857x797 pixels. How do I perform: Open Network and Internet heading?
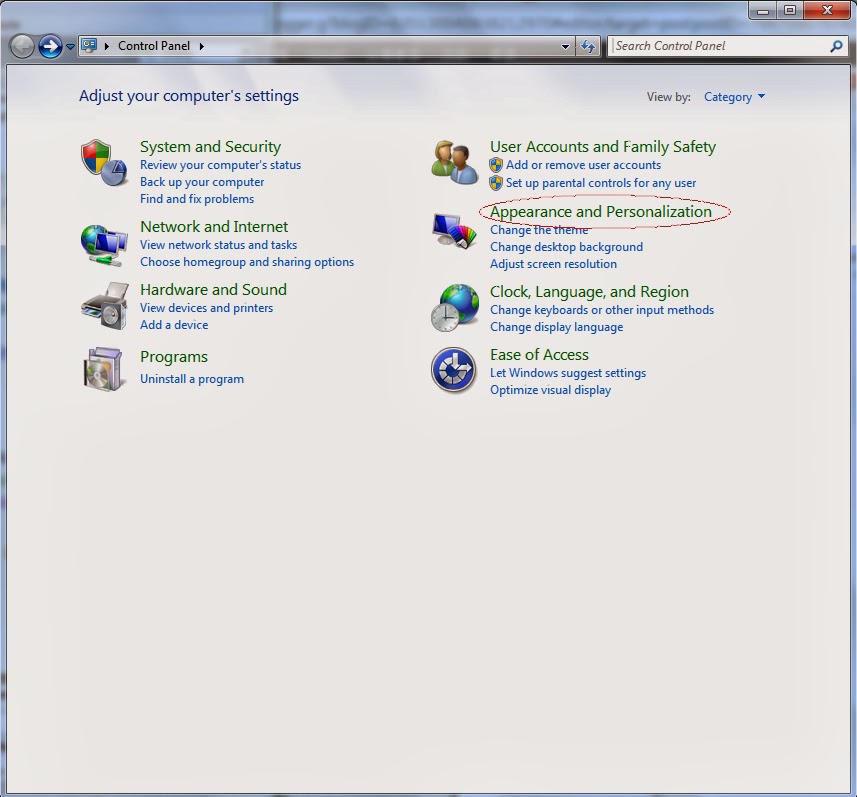(x=214, y=226)
